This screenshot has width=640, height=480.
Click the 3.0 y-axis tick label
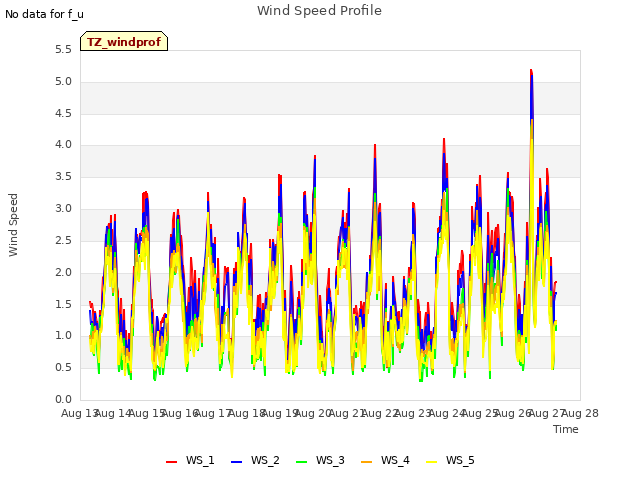(63, 209)
